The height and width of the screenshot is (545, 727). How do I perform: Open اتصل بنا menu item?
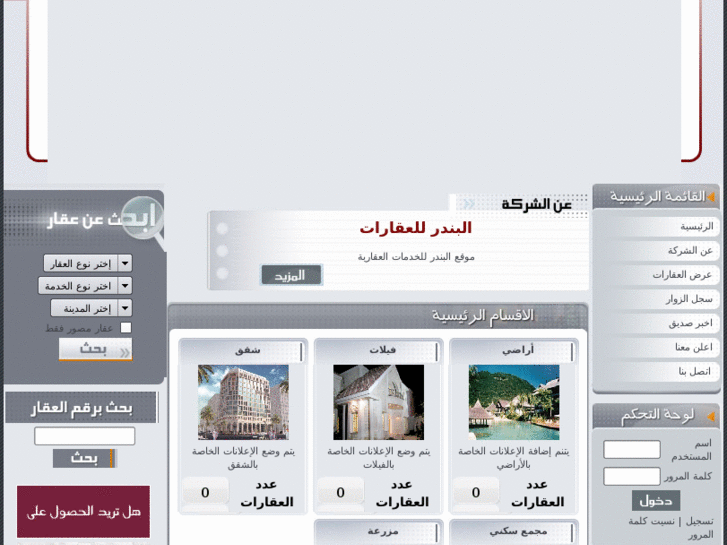pos(695,372)
